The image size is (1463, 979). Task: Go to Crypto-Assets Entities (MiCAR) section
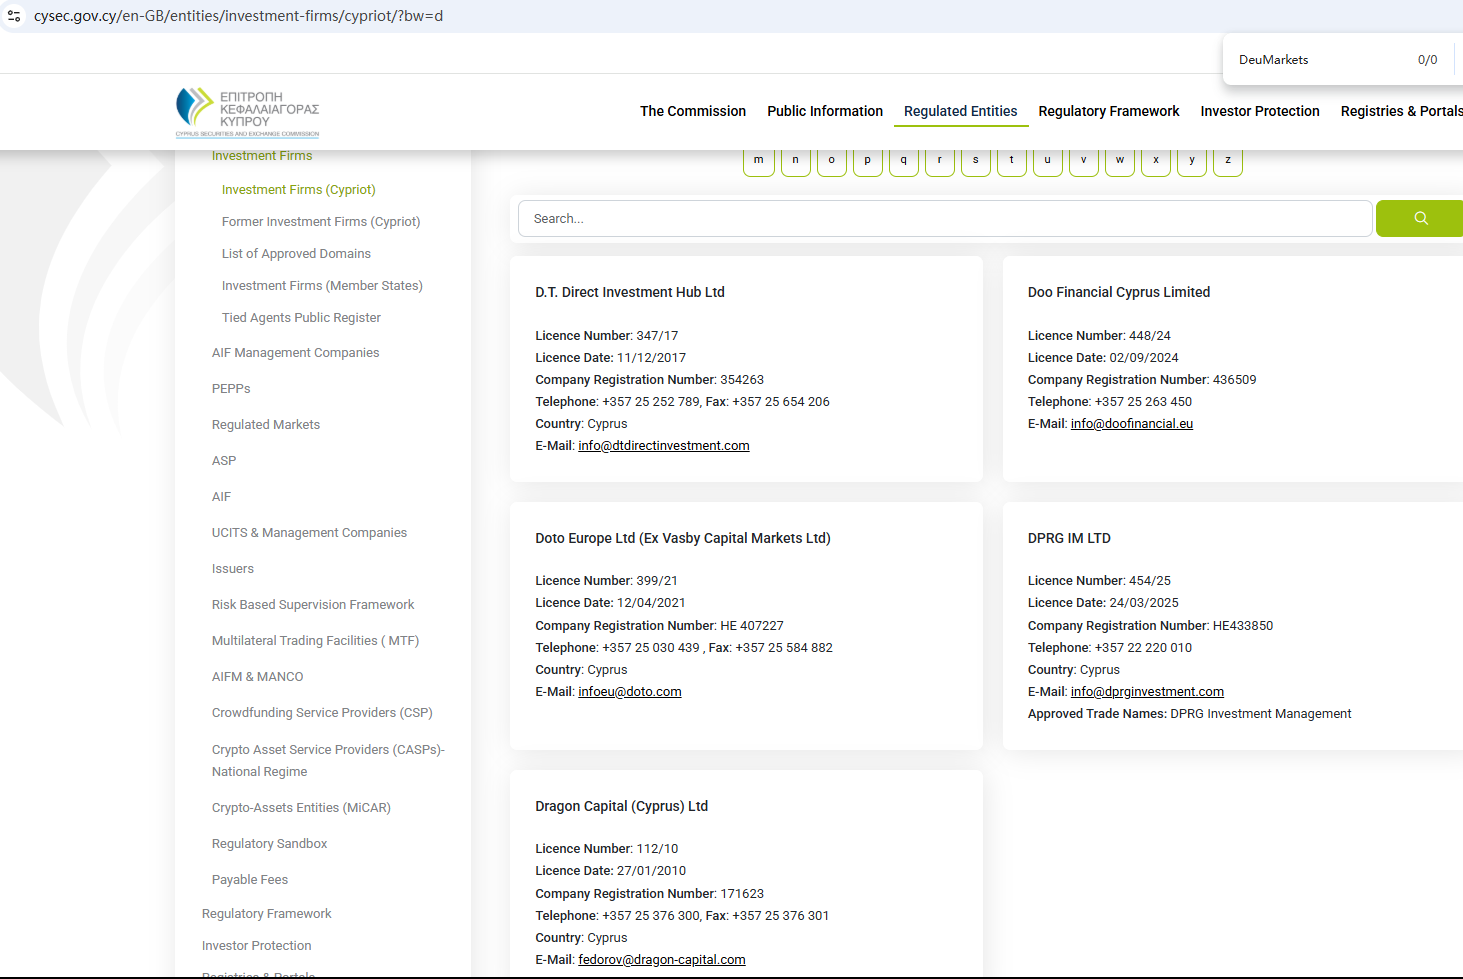301,808
